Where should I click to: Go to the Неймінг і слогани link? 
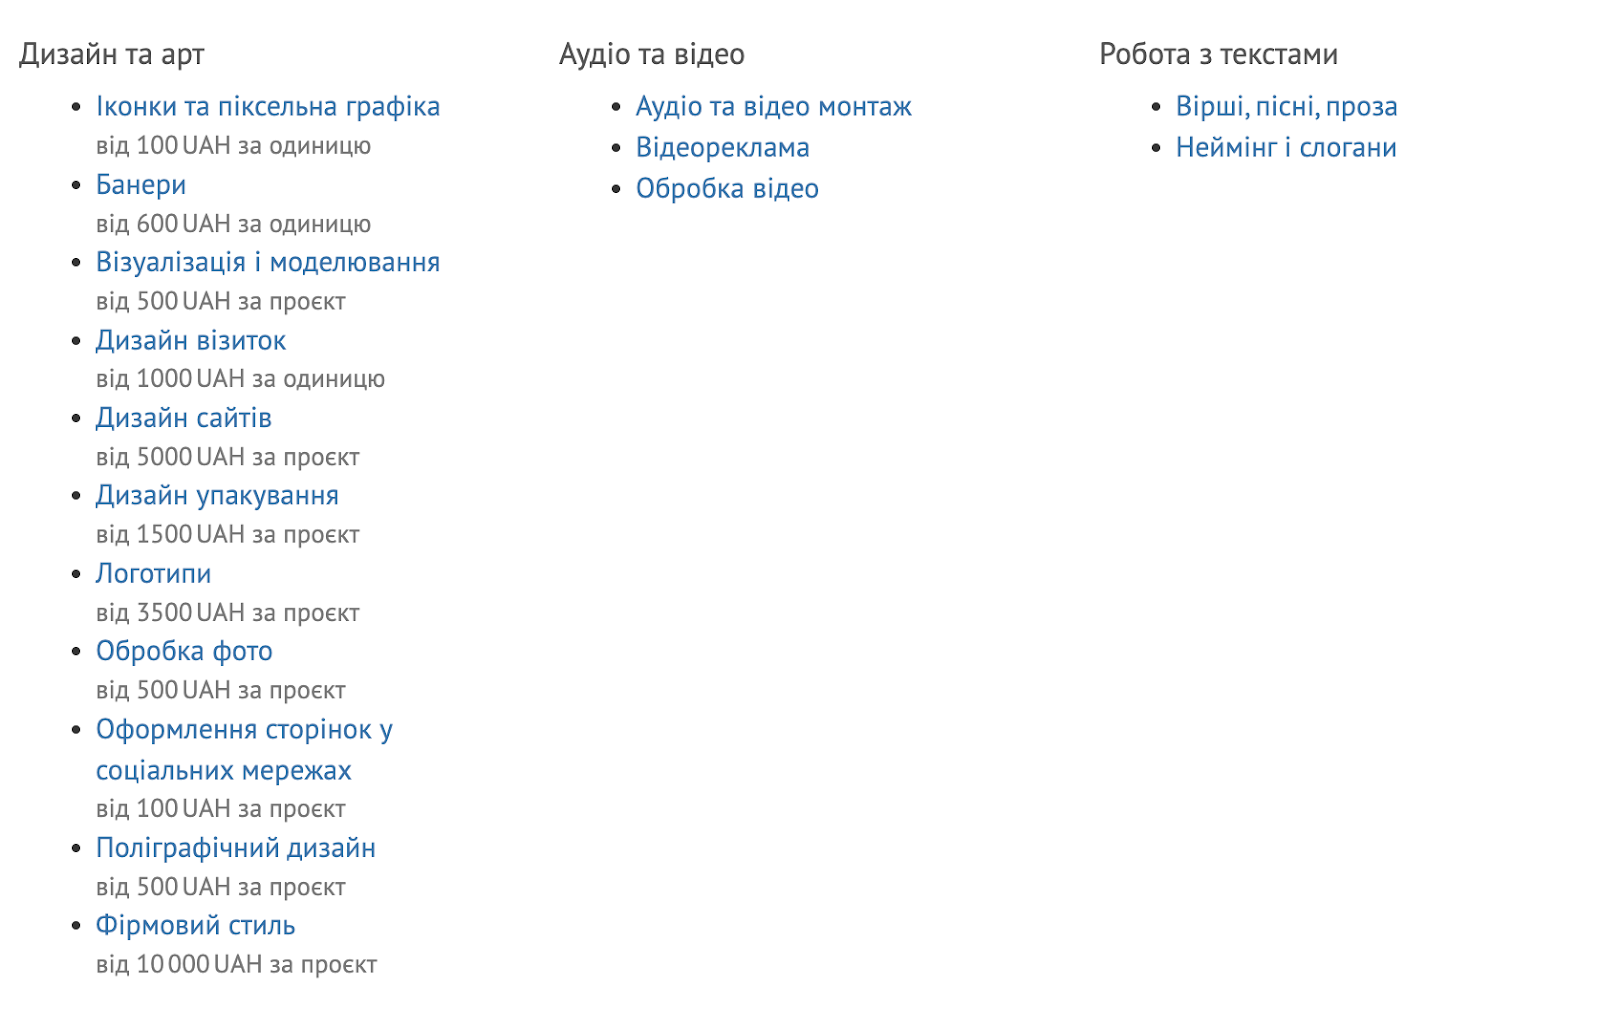(1286, 148)
